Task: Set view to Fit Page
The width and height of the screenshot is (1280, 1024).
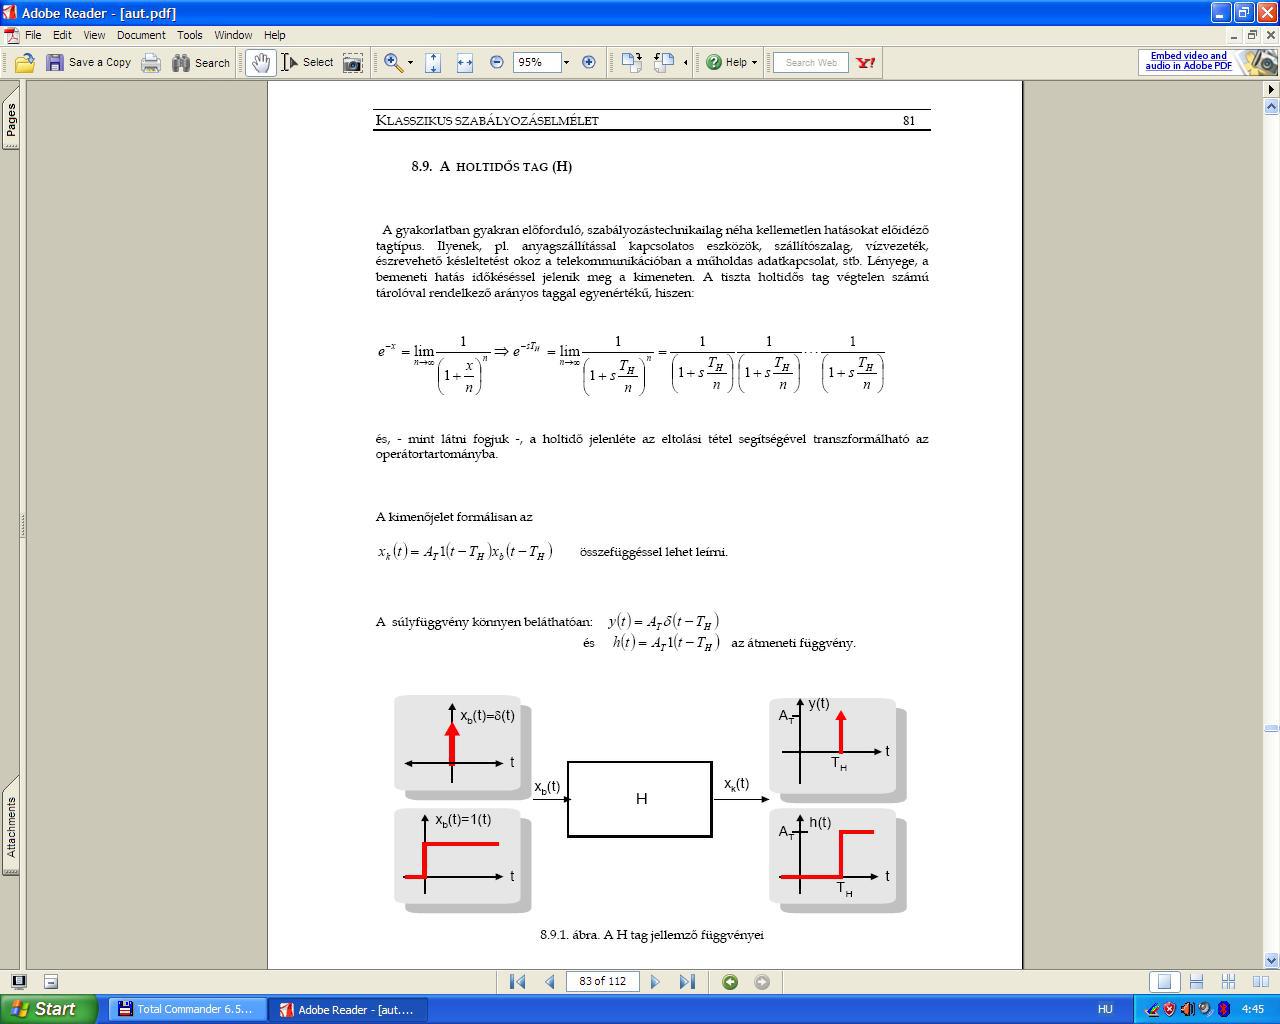Action: (x=433, y=63)
